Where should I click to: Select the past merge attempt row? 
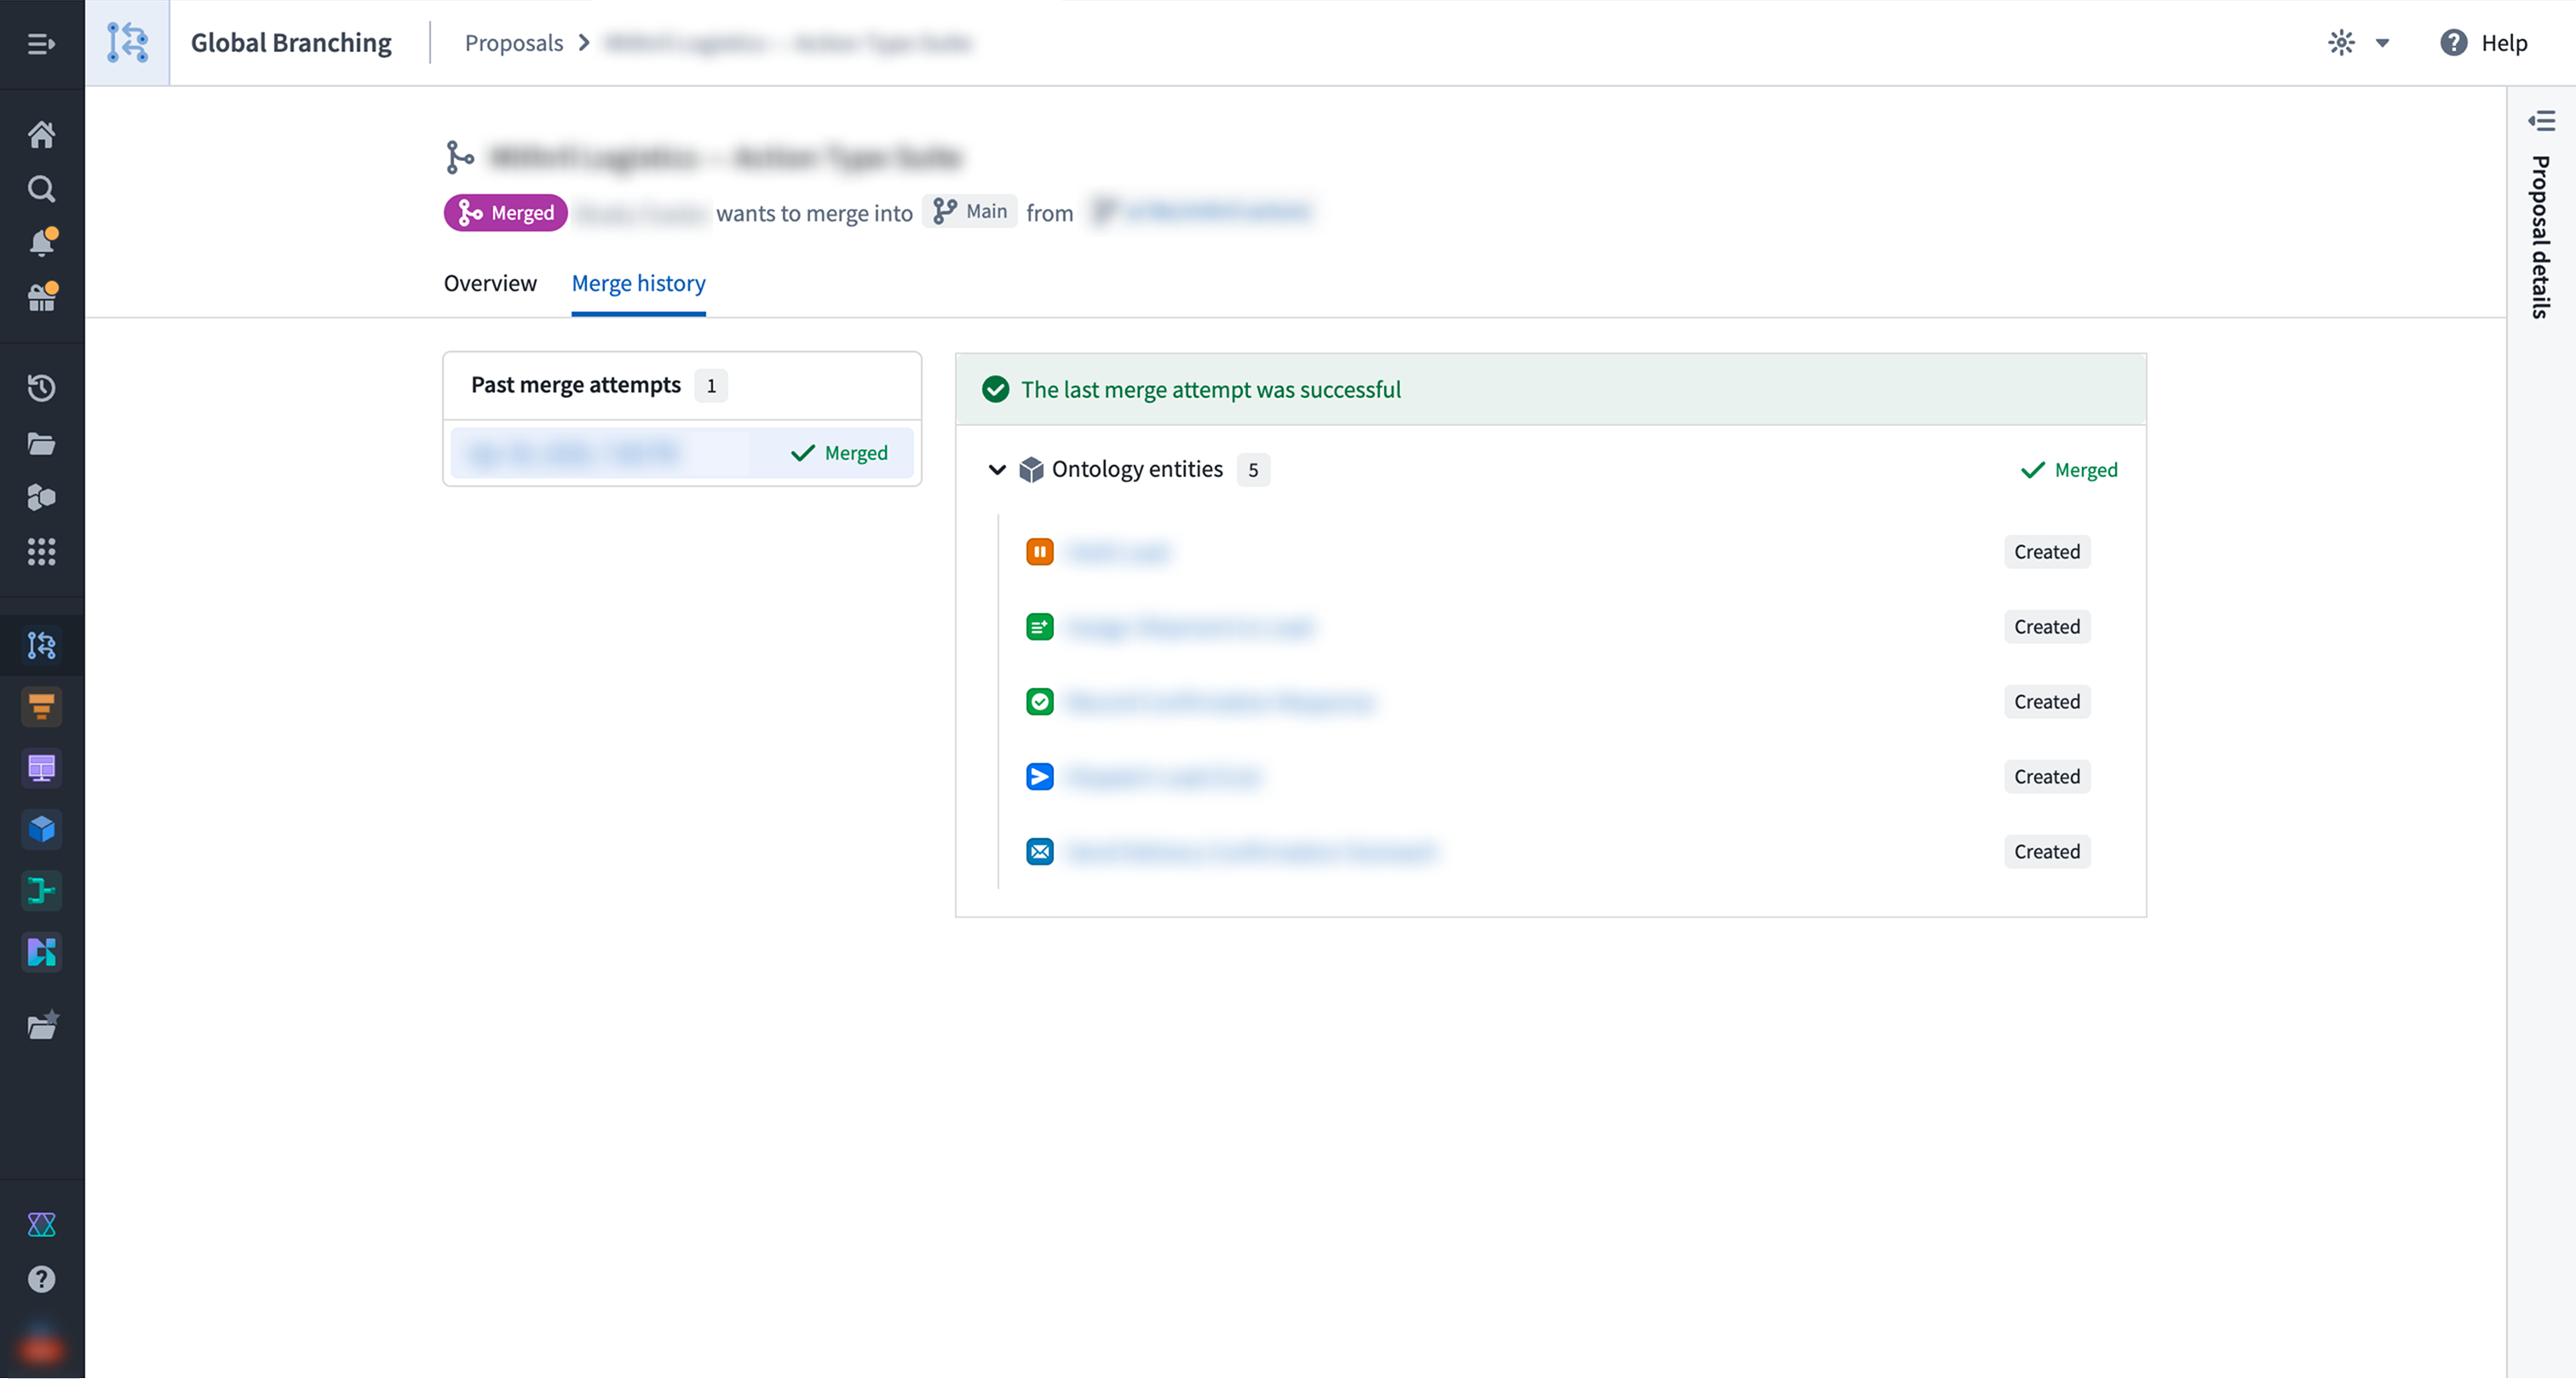[682, 453]
